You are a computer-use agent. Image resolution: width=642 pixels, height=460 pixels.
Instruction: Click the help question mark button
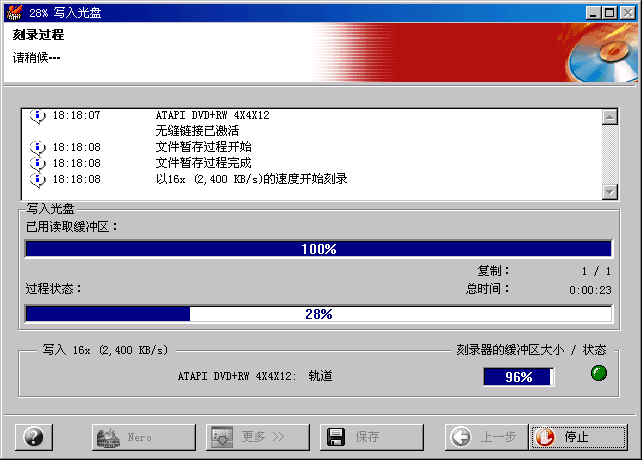click(35, 437)
